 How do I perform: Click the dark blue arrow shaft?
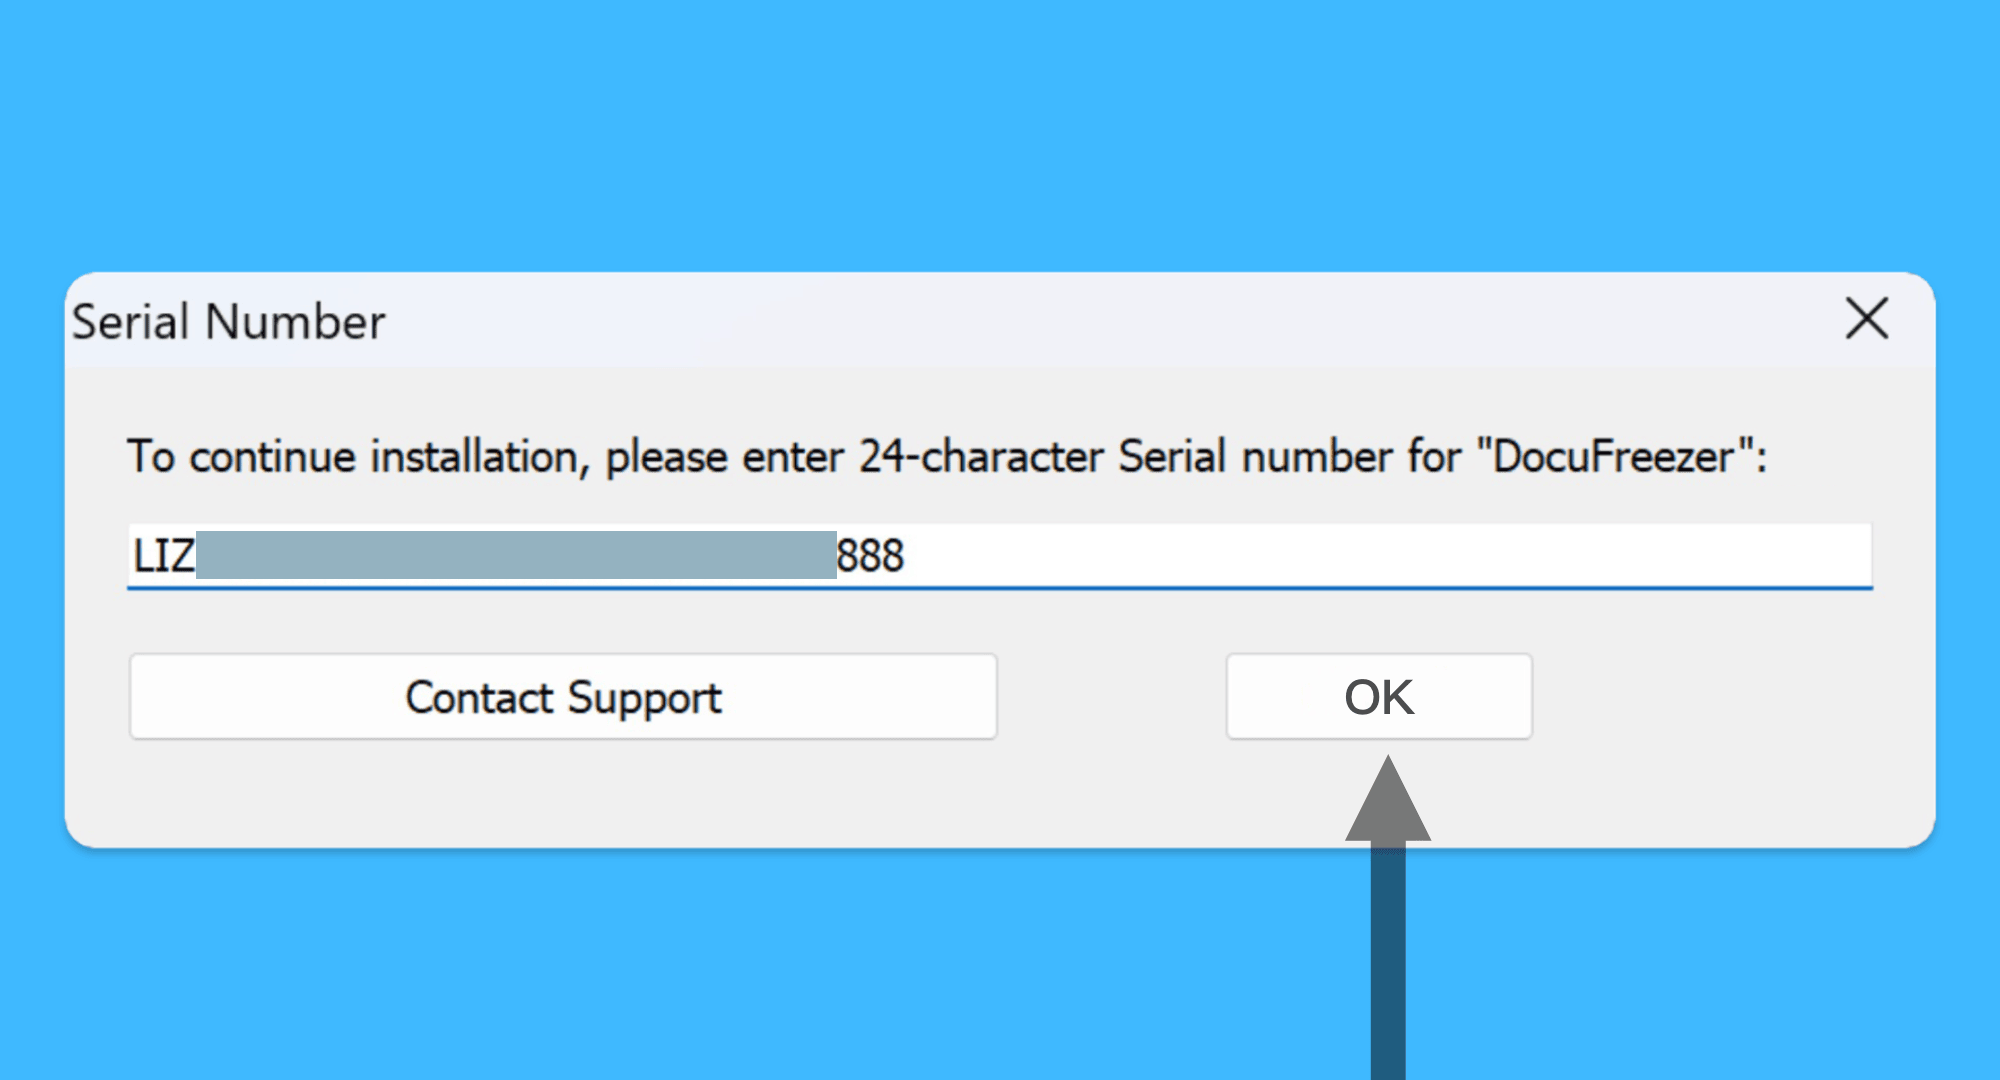pyautogui.click(x=1388, y=960)
